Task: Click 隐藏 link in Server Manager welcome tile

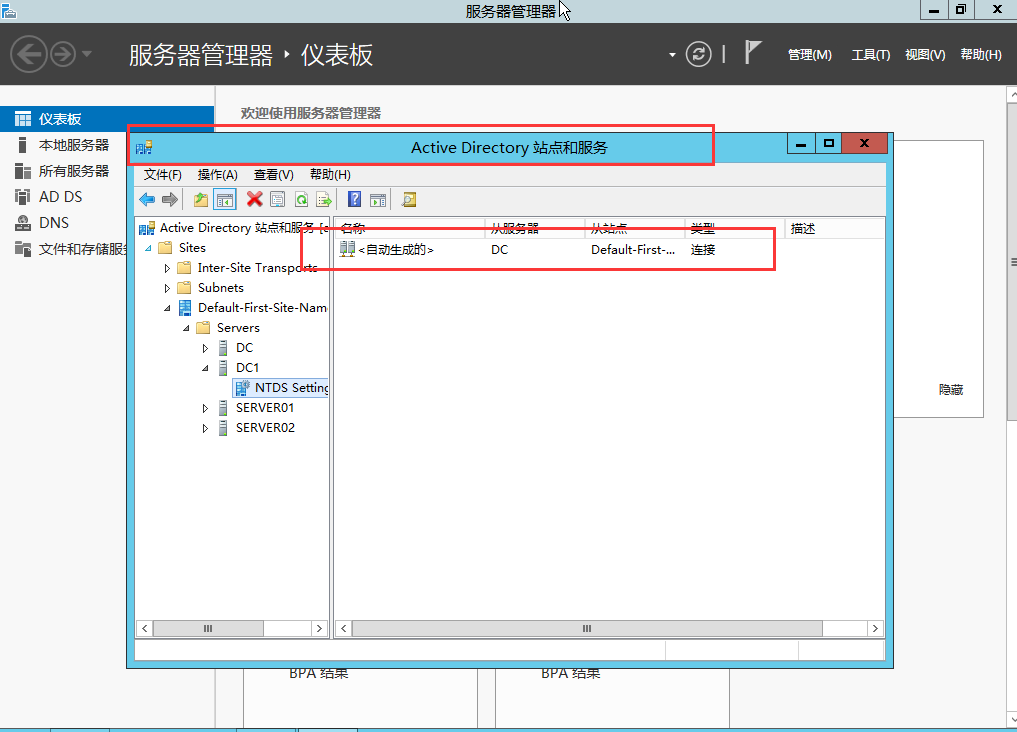Action: pos(951,390)
